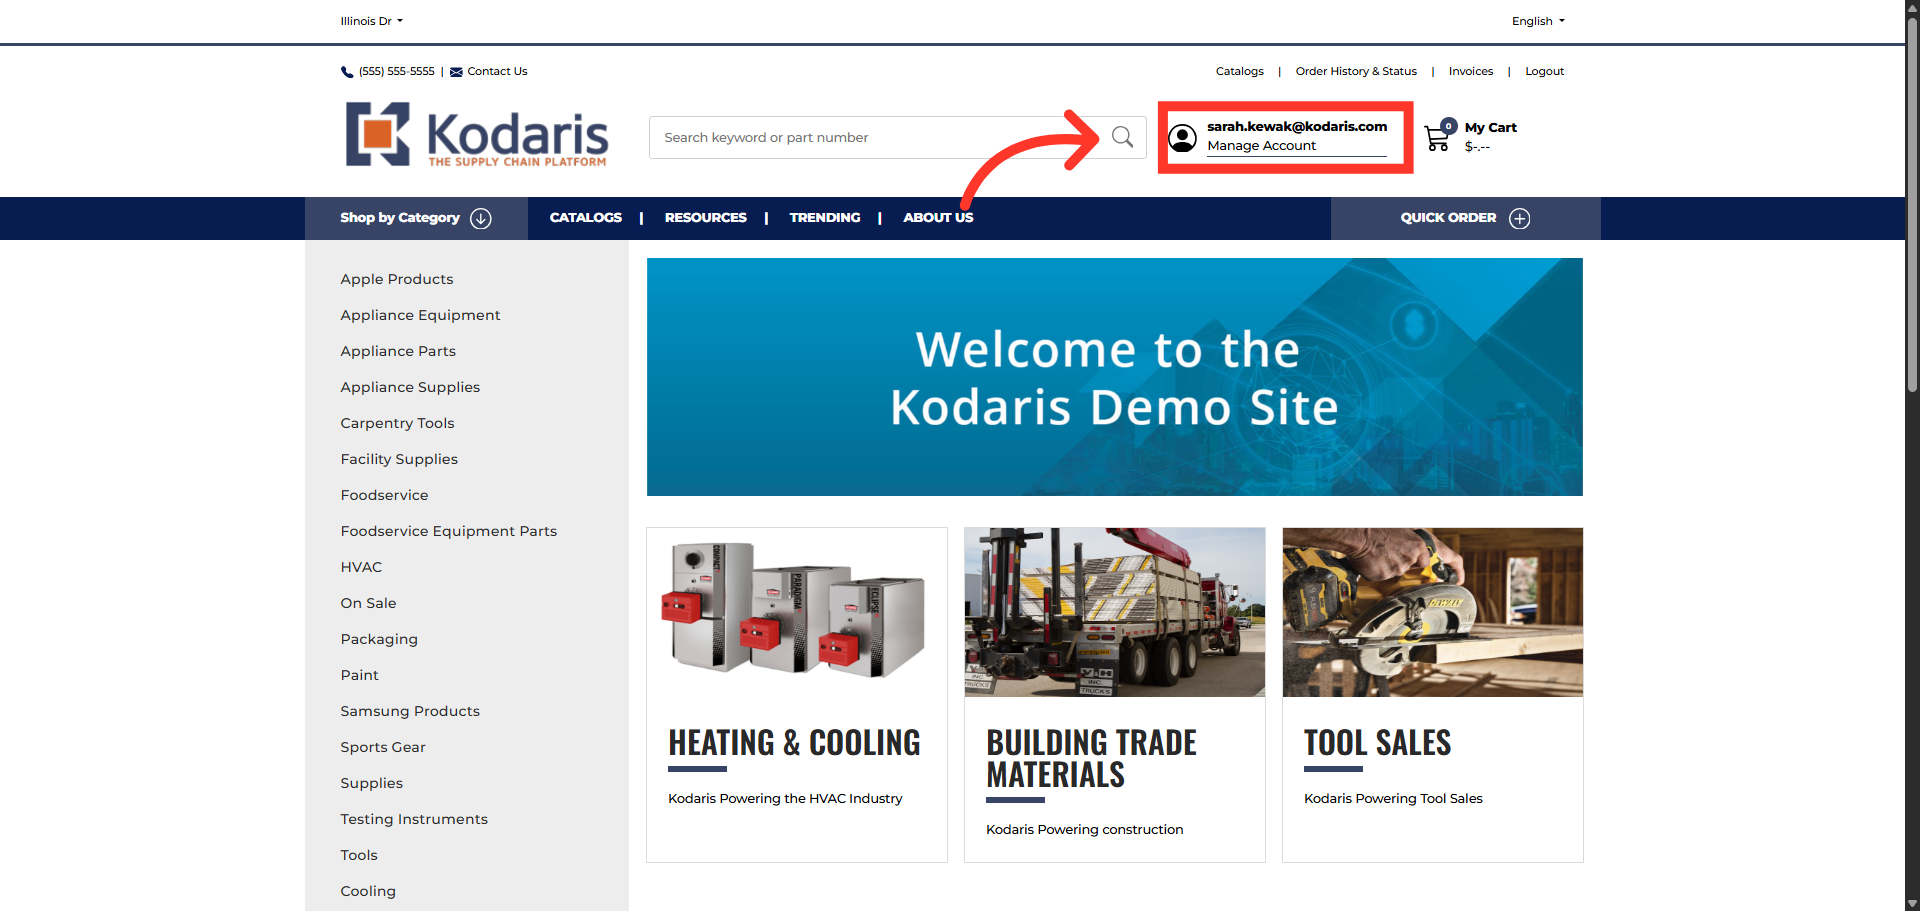Click Kodaris Powering the HVAC Industry text
Image resolution: width=1920 pixels, height=911 pixels.
click(785, 799)
